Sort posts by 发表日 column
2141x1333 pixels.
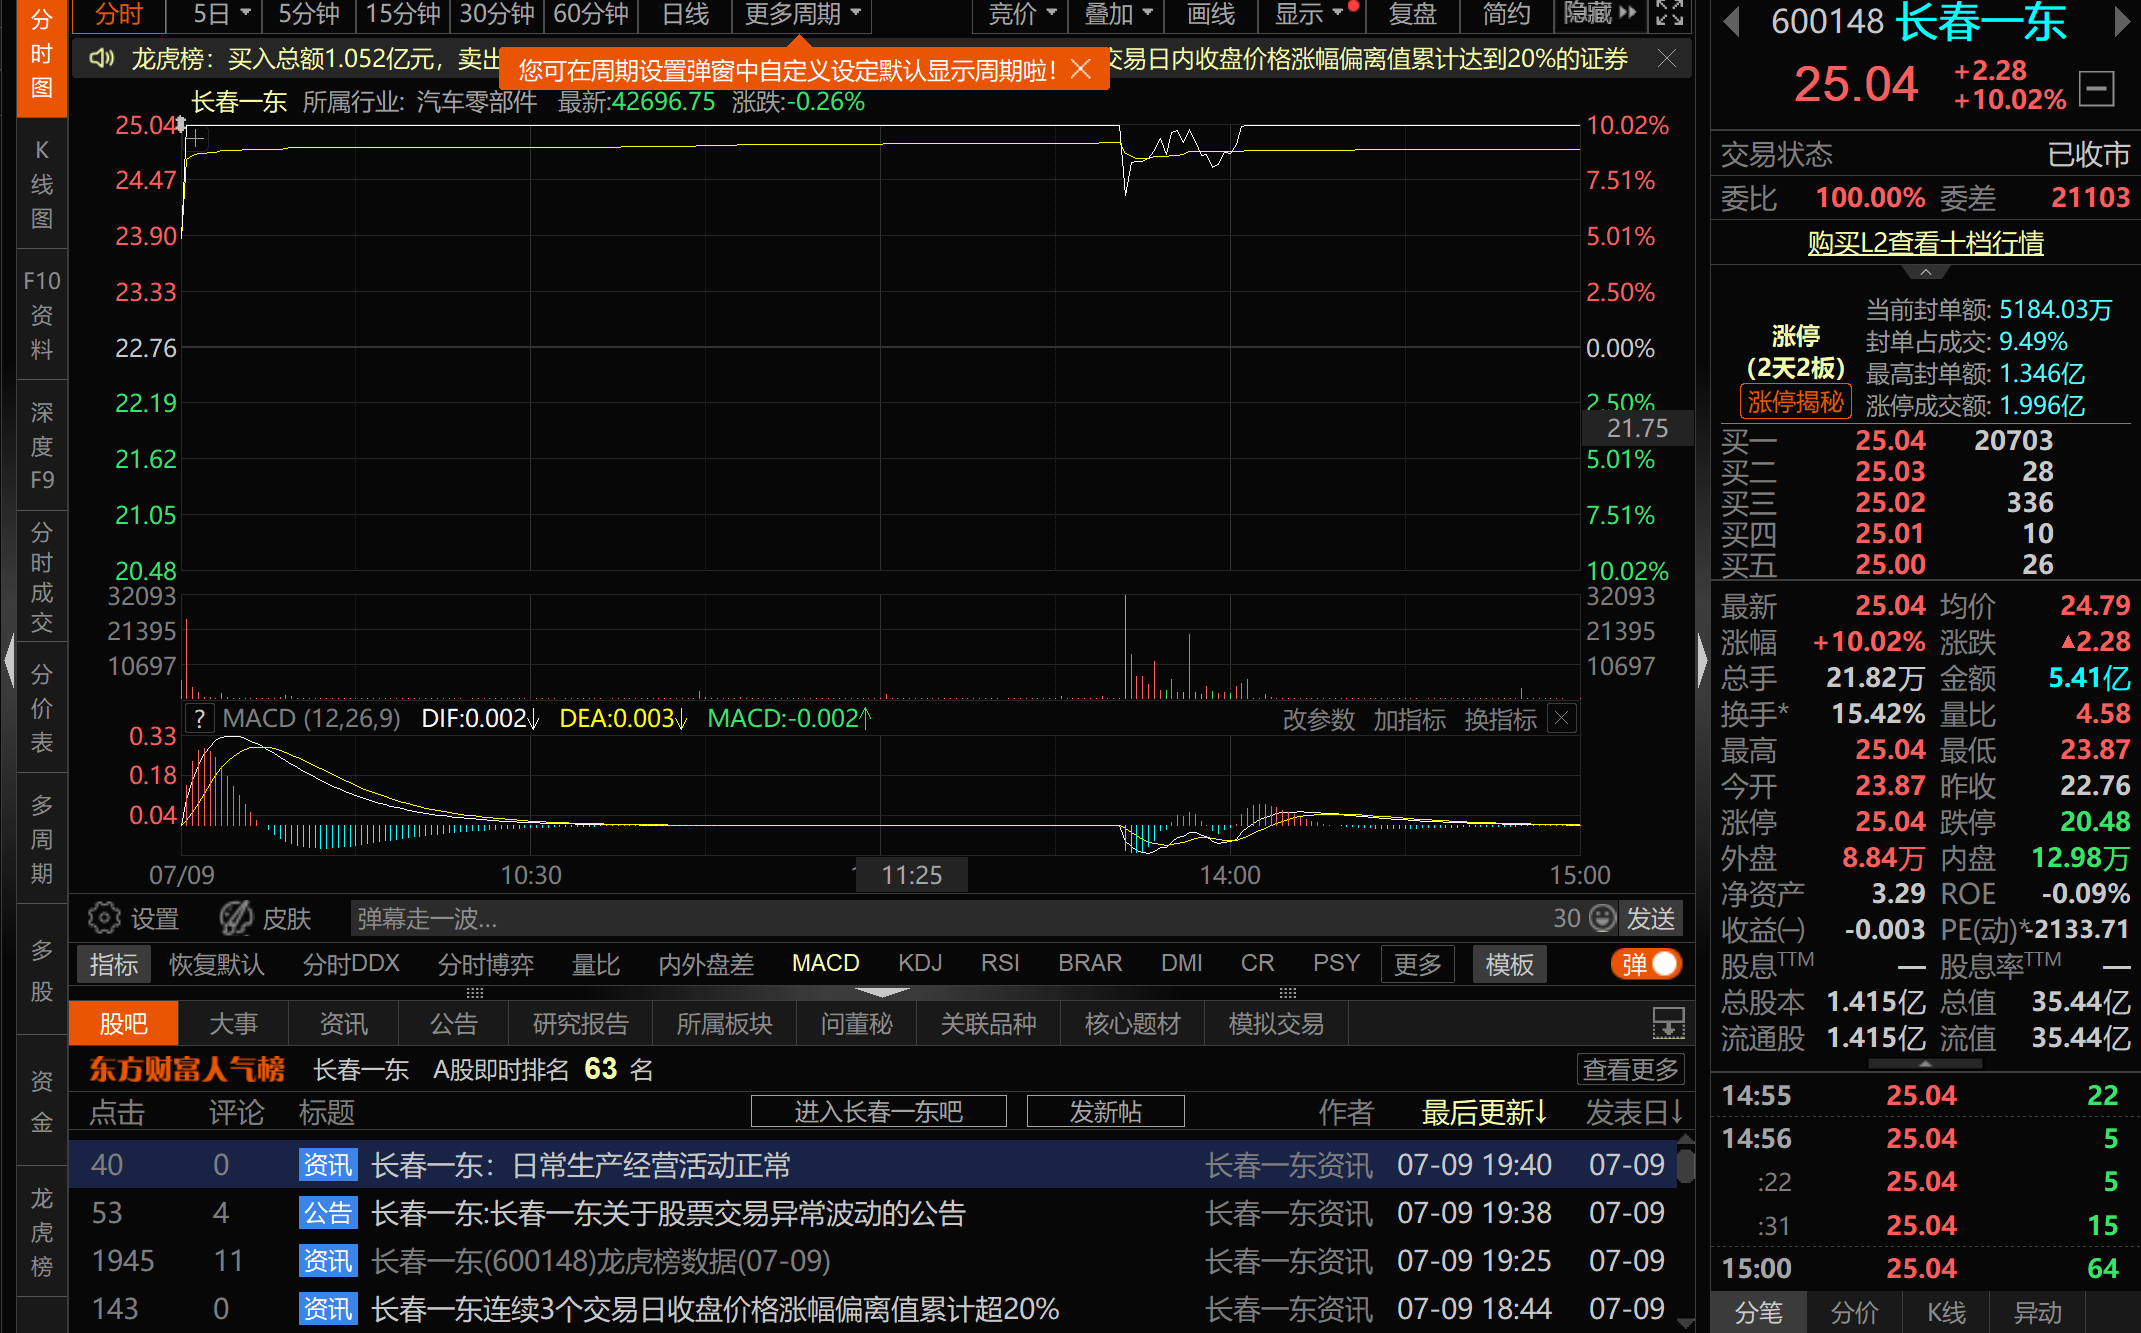1635,1112
